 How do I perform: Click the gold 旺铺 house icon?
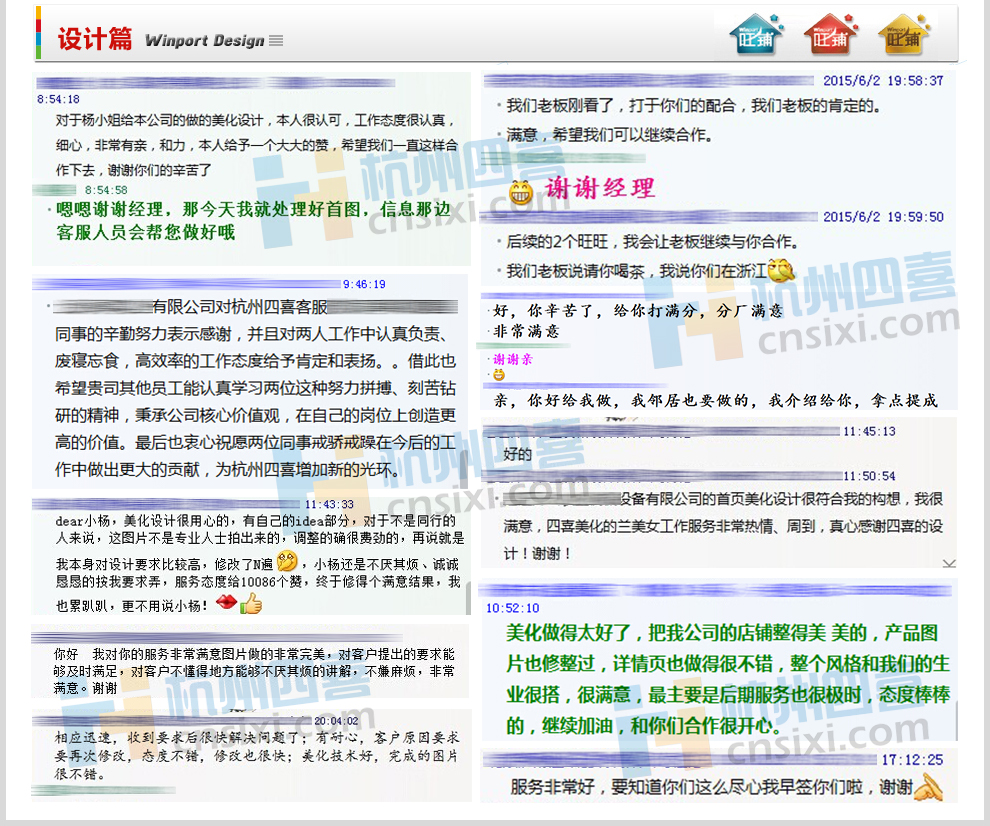904,35
